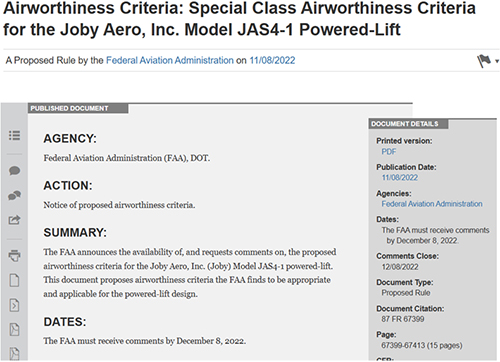Click the flag icon near the header
The height and width of the screenshot is (362, 500).
pos(484,61)
